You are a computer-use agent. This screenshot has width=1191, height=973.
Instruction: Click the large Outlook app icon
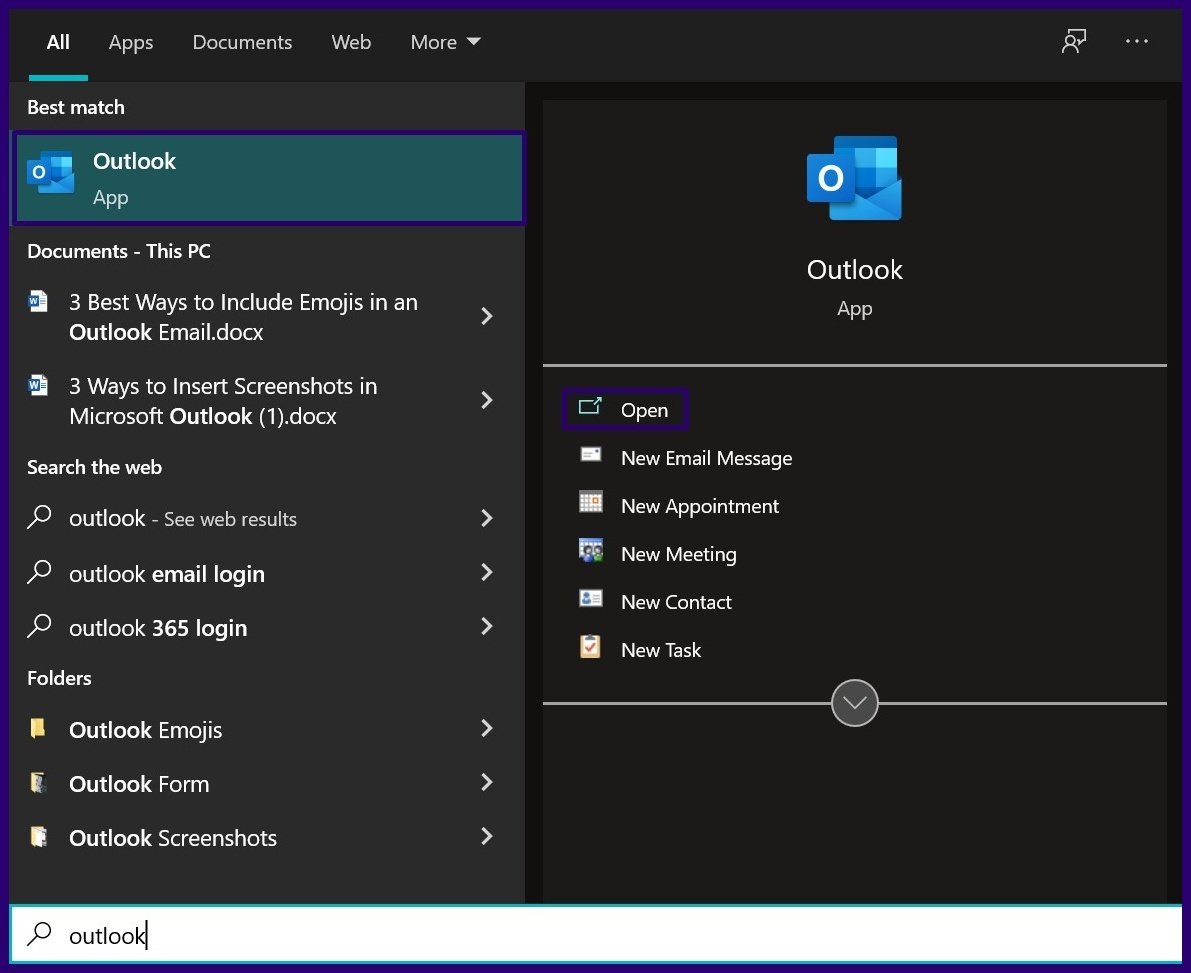(854, 179)
